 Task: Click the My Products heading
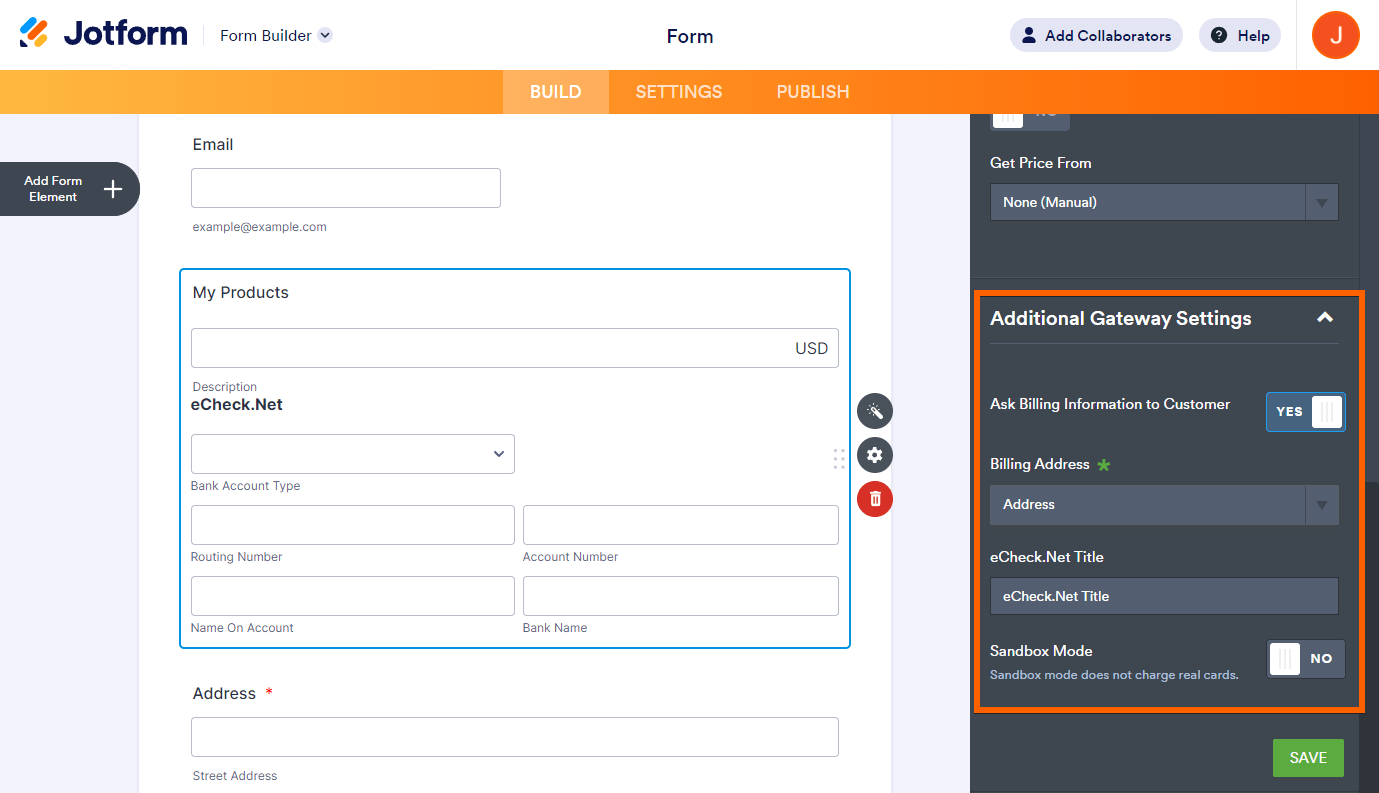(241, 293)
